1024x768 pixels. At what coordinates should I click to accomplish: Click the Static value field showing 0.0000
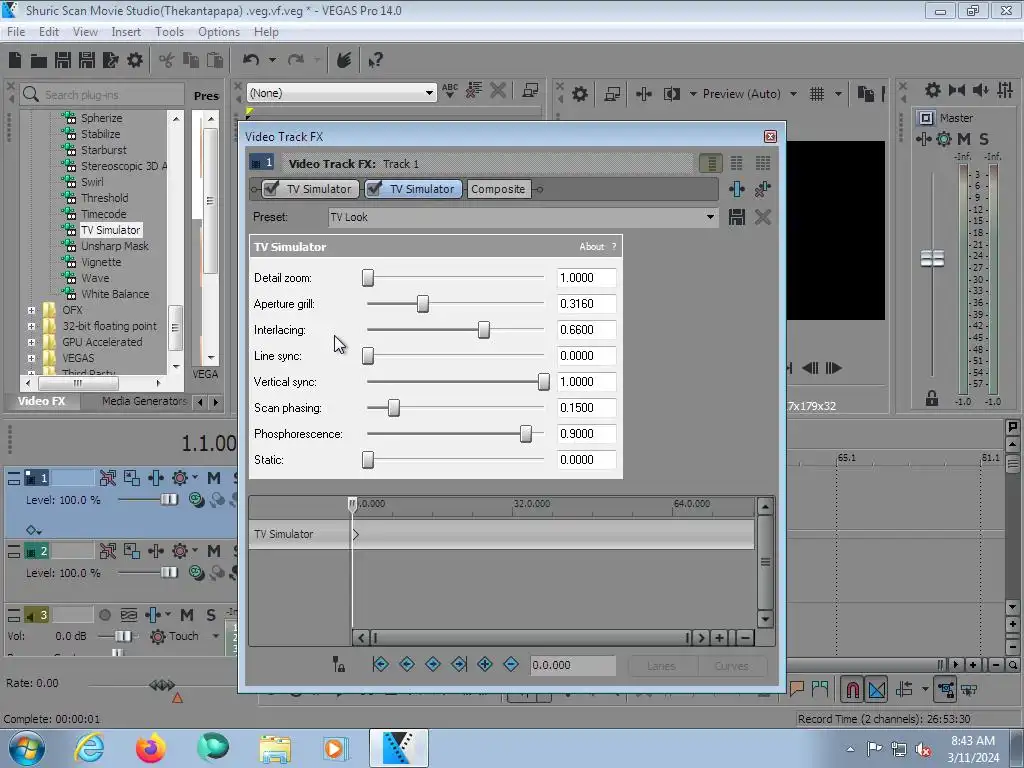pyautogui.click(x=586, y=460)
